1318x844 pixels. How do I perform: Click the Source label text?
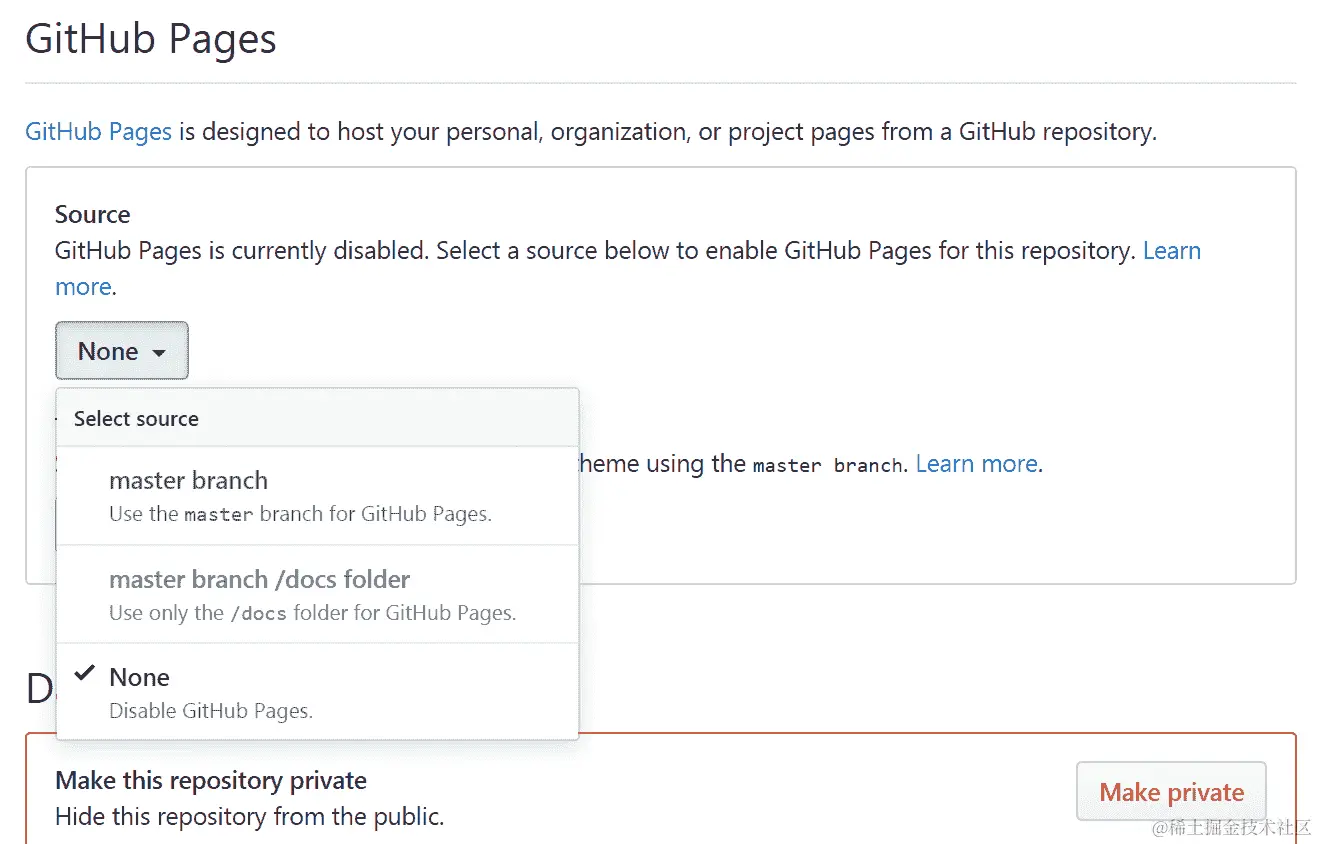pyautogui.click(x=92, y=214)
